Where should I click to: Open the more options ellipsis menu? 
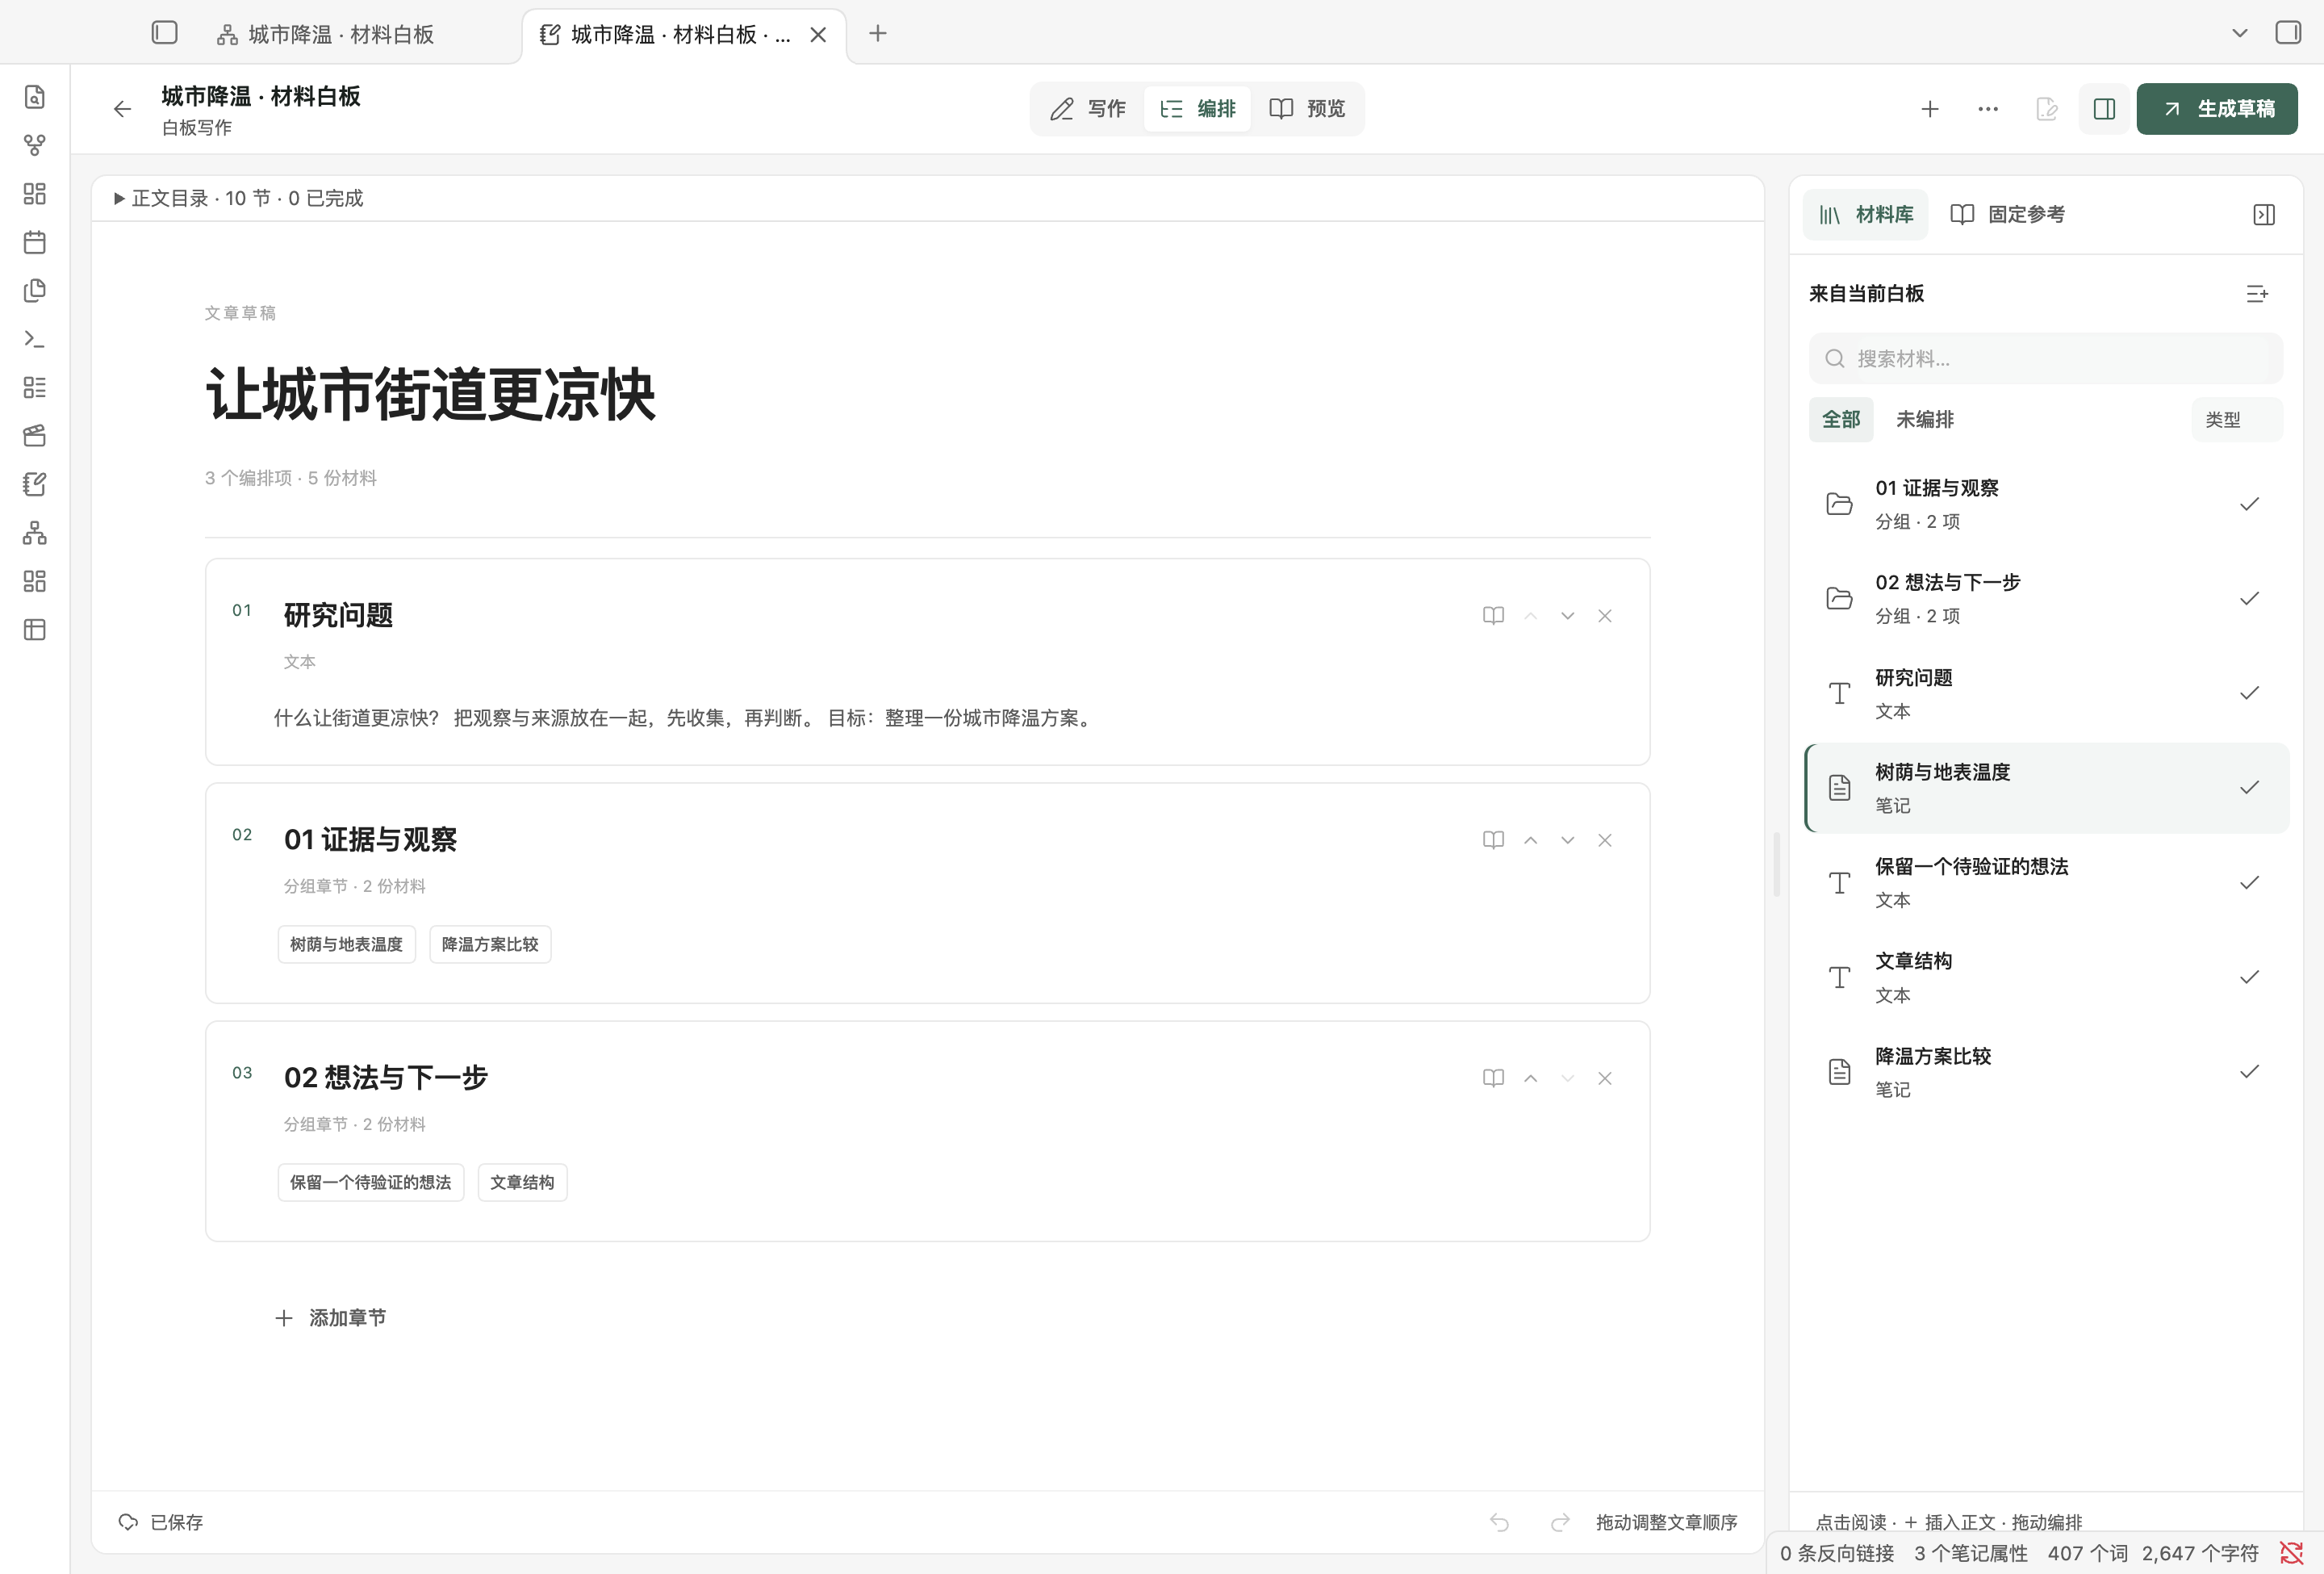click(1988, 109)
